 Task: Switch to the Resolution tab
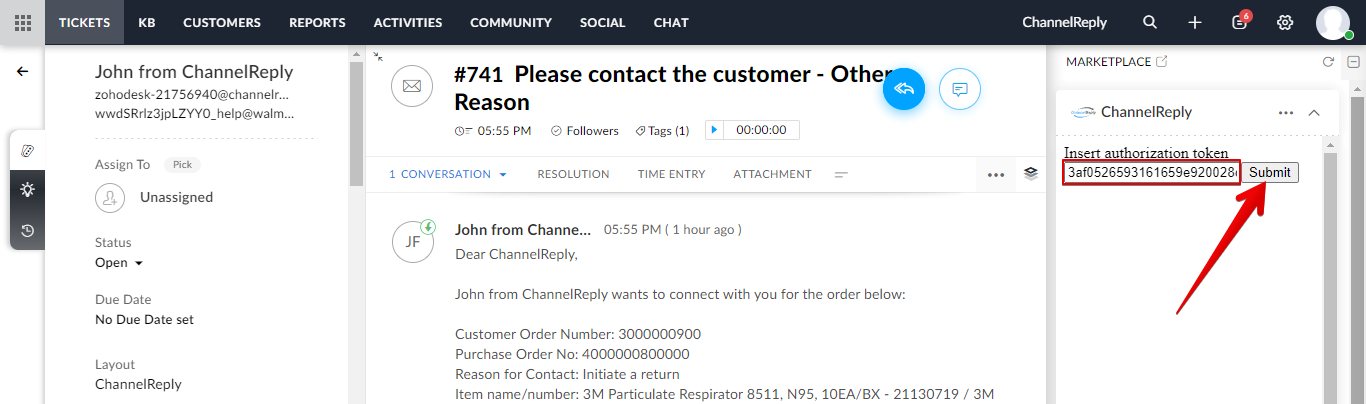pyautogui.click(x=573, y=174)
